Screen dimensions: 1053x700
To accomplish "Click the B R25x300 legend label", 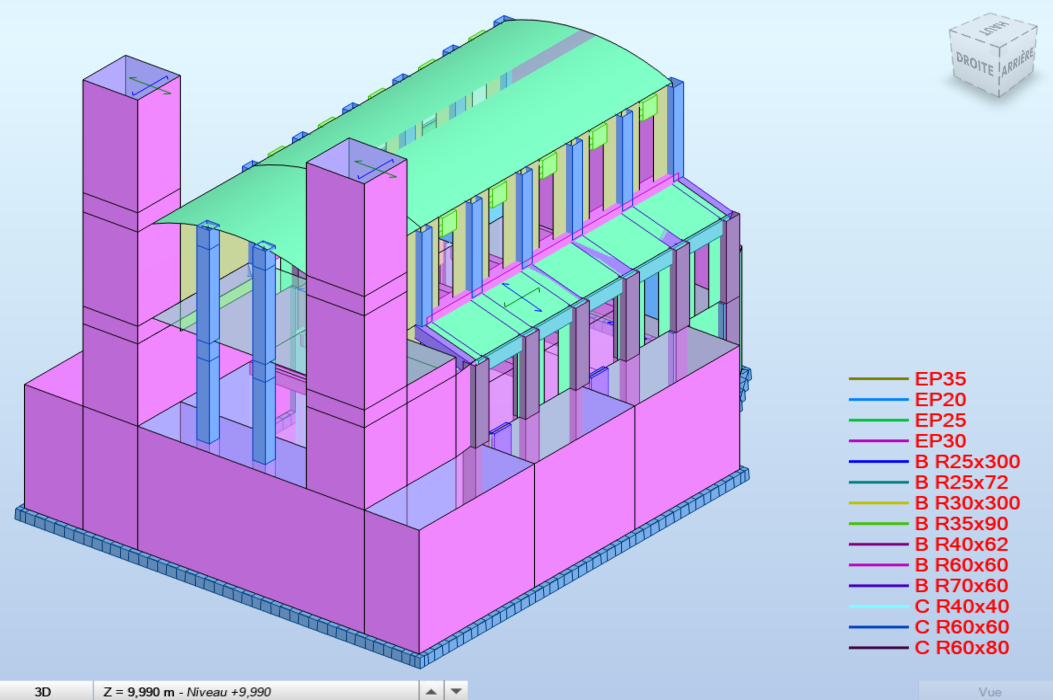I will coord(967,462).
